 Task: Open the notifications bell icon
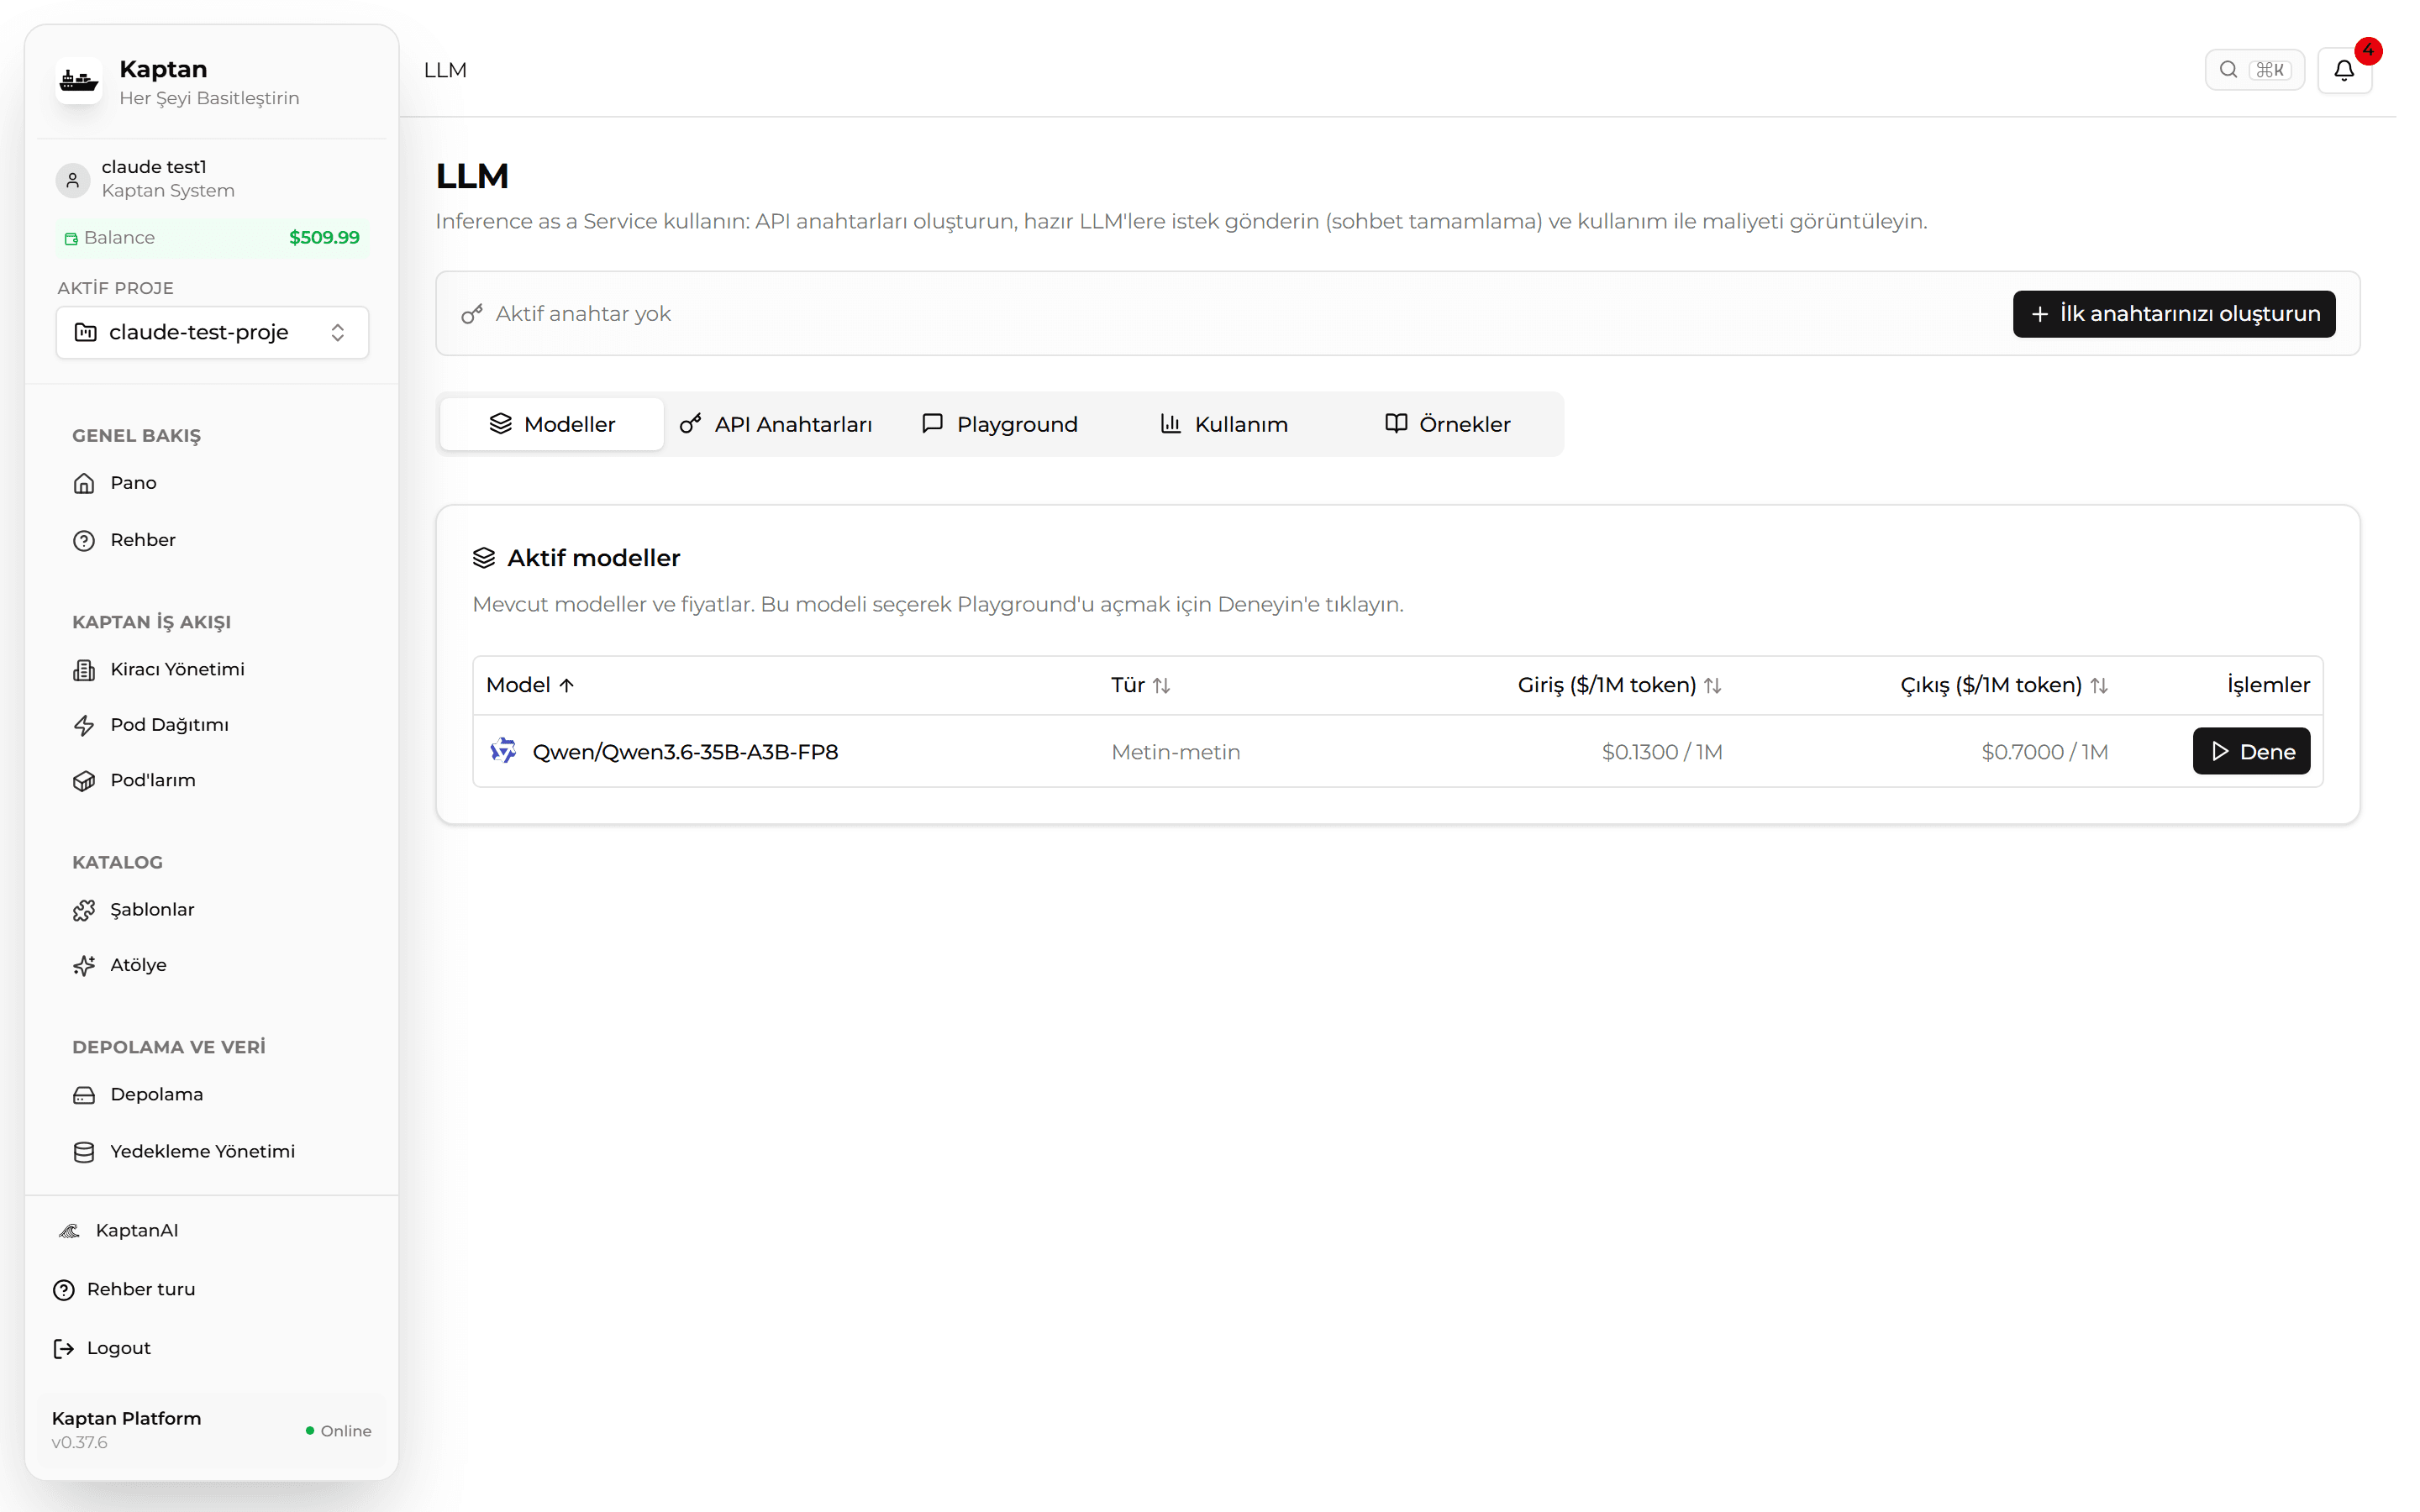(2344, 70)
